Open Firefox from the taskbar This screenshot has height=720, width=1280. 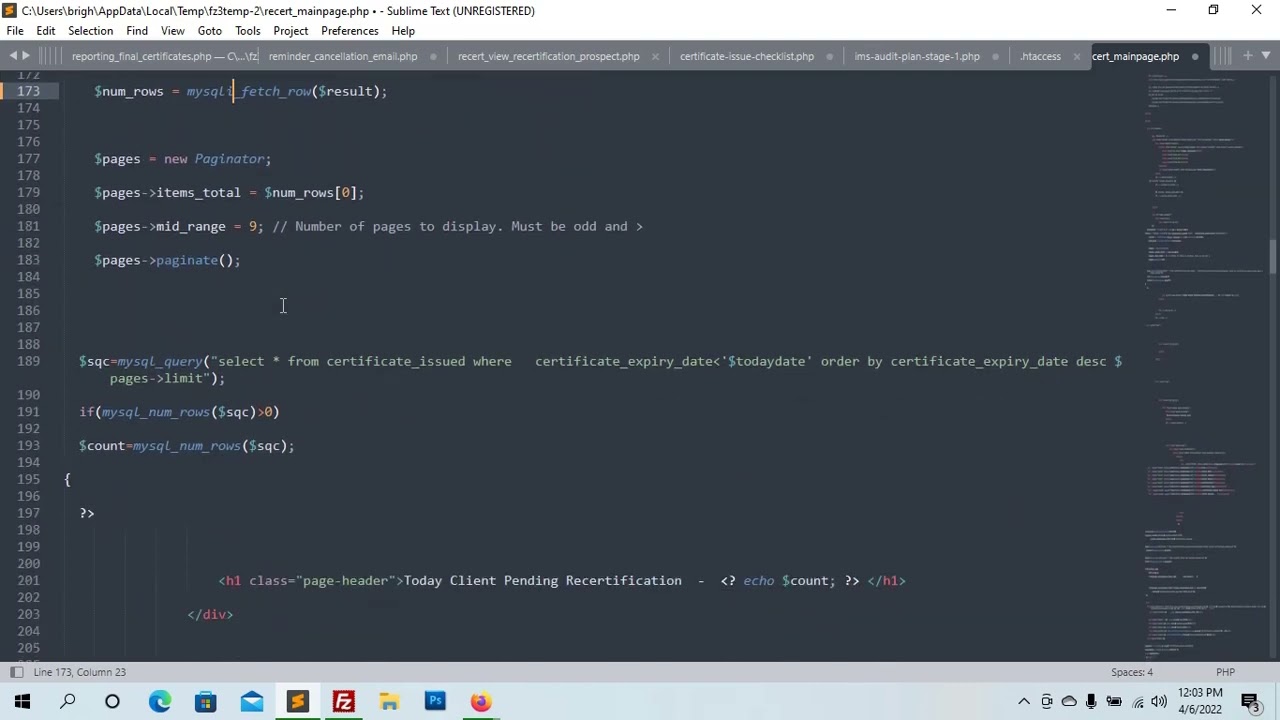click(x=481, y=701)
